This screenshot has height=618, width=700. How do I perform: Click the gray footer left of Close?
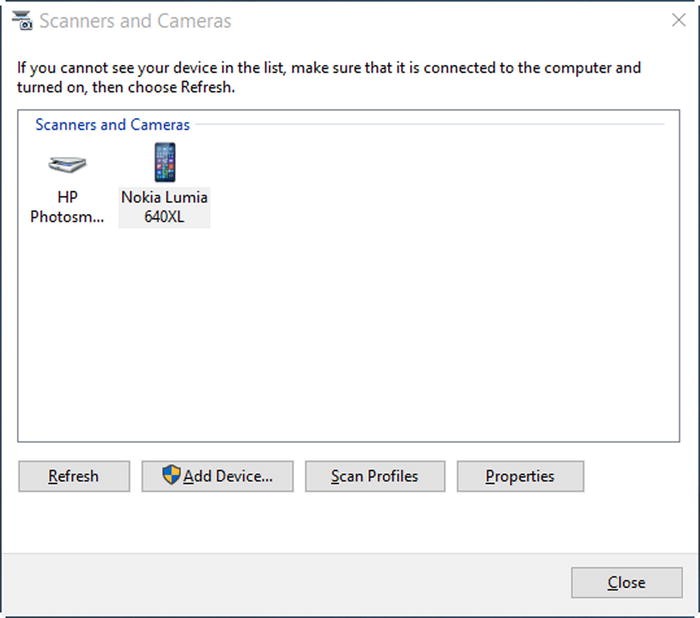pos(286,583)
